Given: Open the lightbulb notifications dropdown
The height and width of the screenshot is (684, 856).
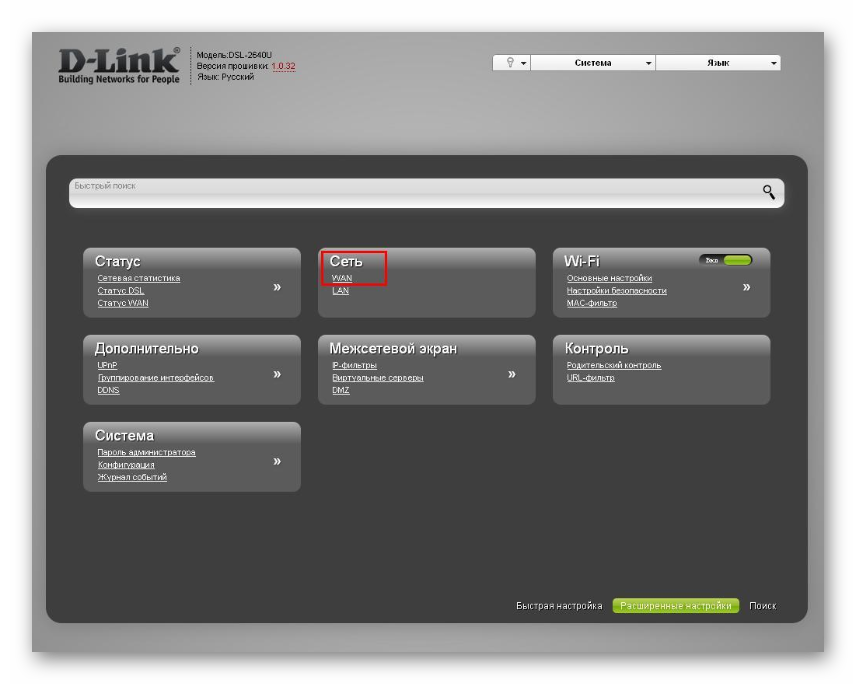Looking at the screenshot, I should click(x=511, y=63).
